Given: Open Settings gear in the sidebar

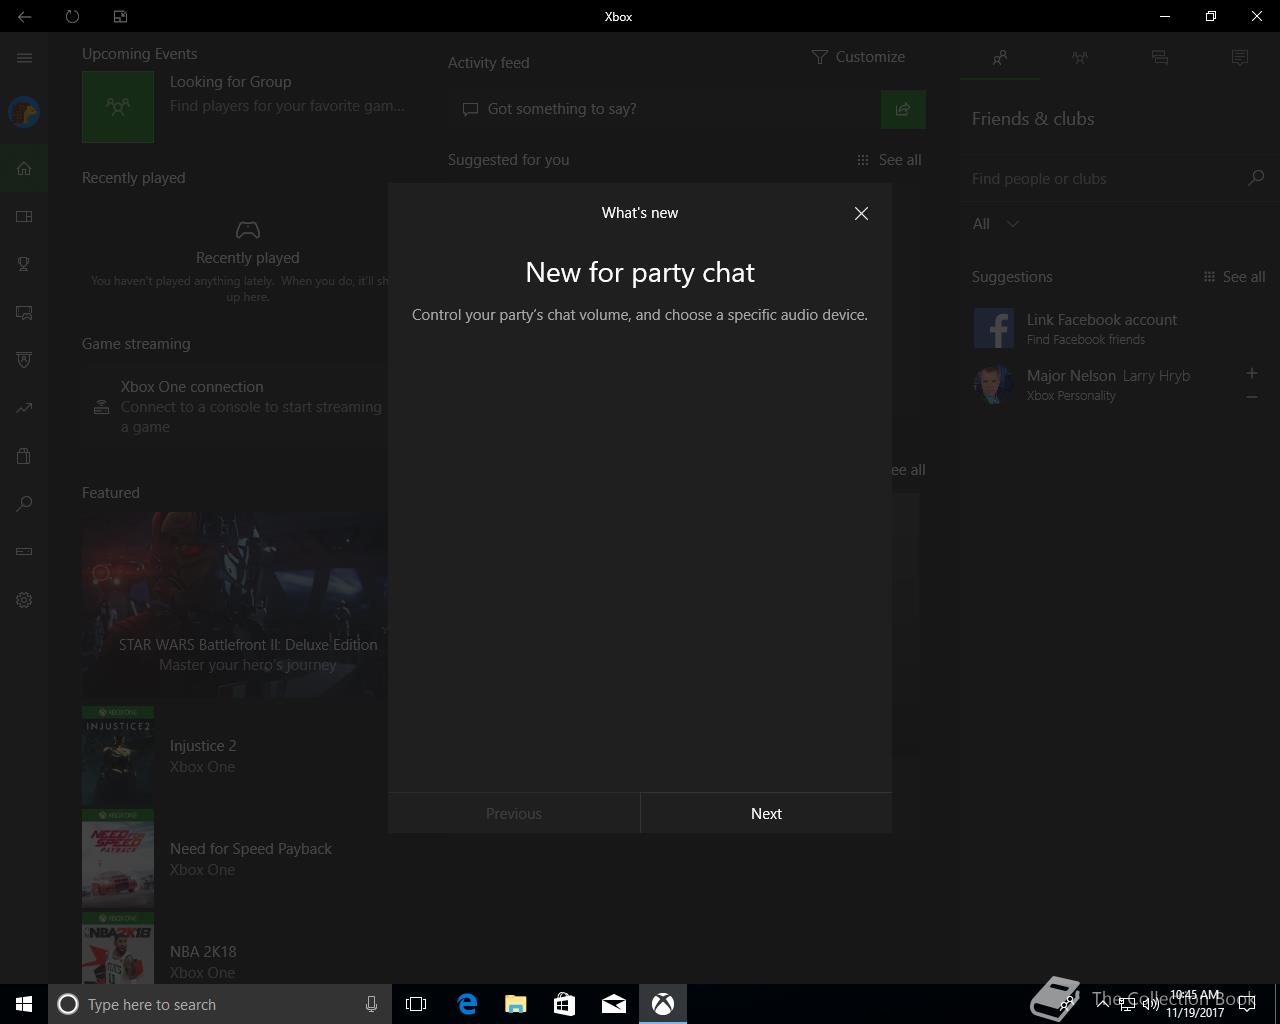Looking at the screenshot, I should (x=24, y=600).
